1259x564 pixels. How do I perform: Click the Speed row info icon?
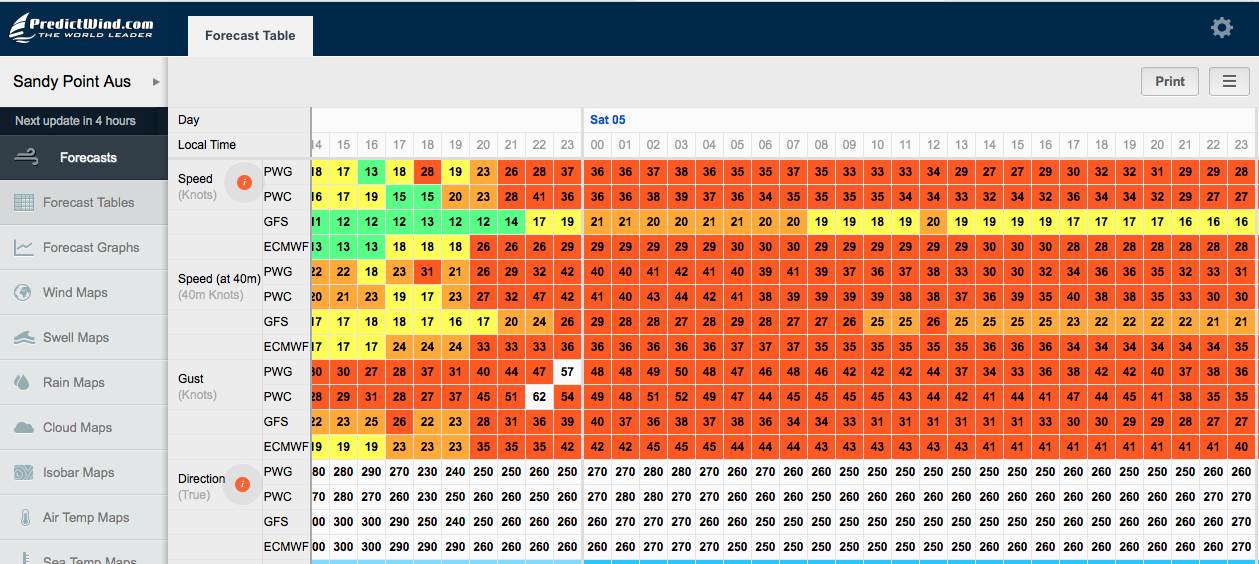point(243,182)
